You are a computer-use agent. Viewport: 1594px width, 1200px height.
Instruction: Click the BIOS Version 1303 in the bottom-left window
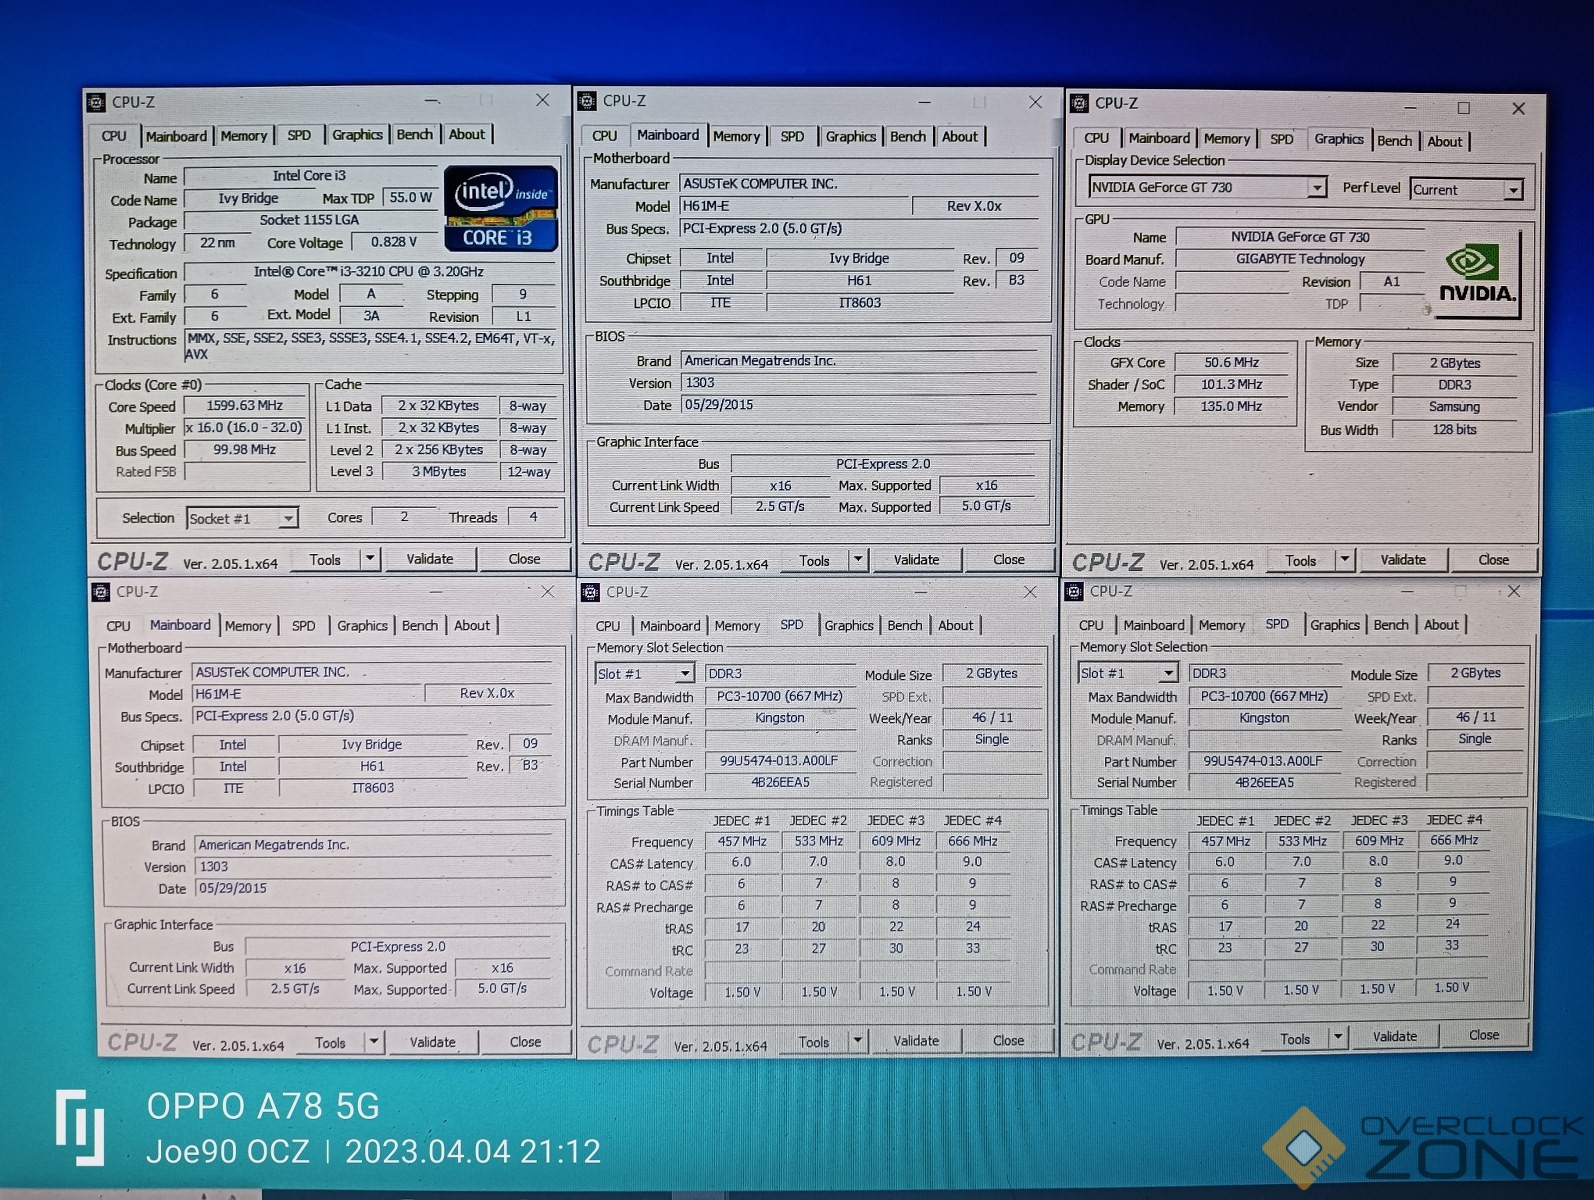(x=373, y=867)
